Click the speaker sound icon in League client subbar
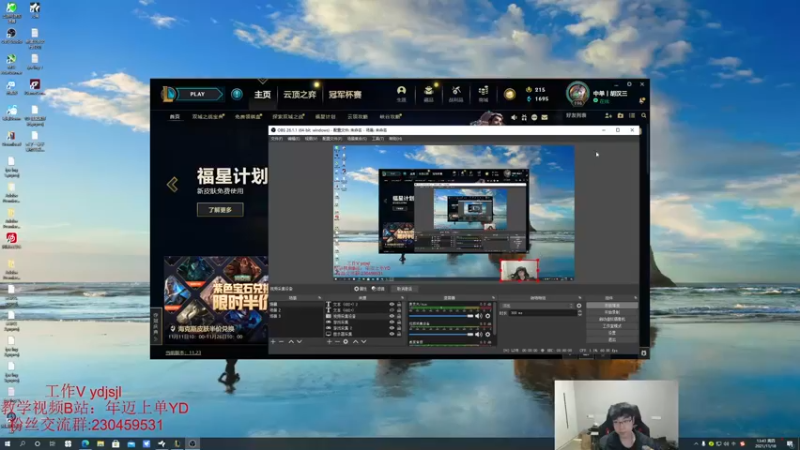Image resolution: width=800 pixels, height=450 pixels. tap(514, 117)
